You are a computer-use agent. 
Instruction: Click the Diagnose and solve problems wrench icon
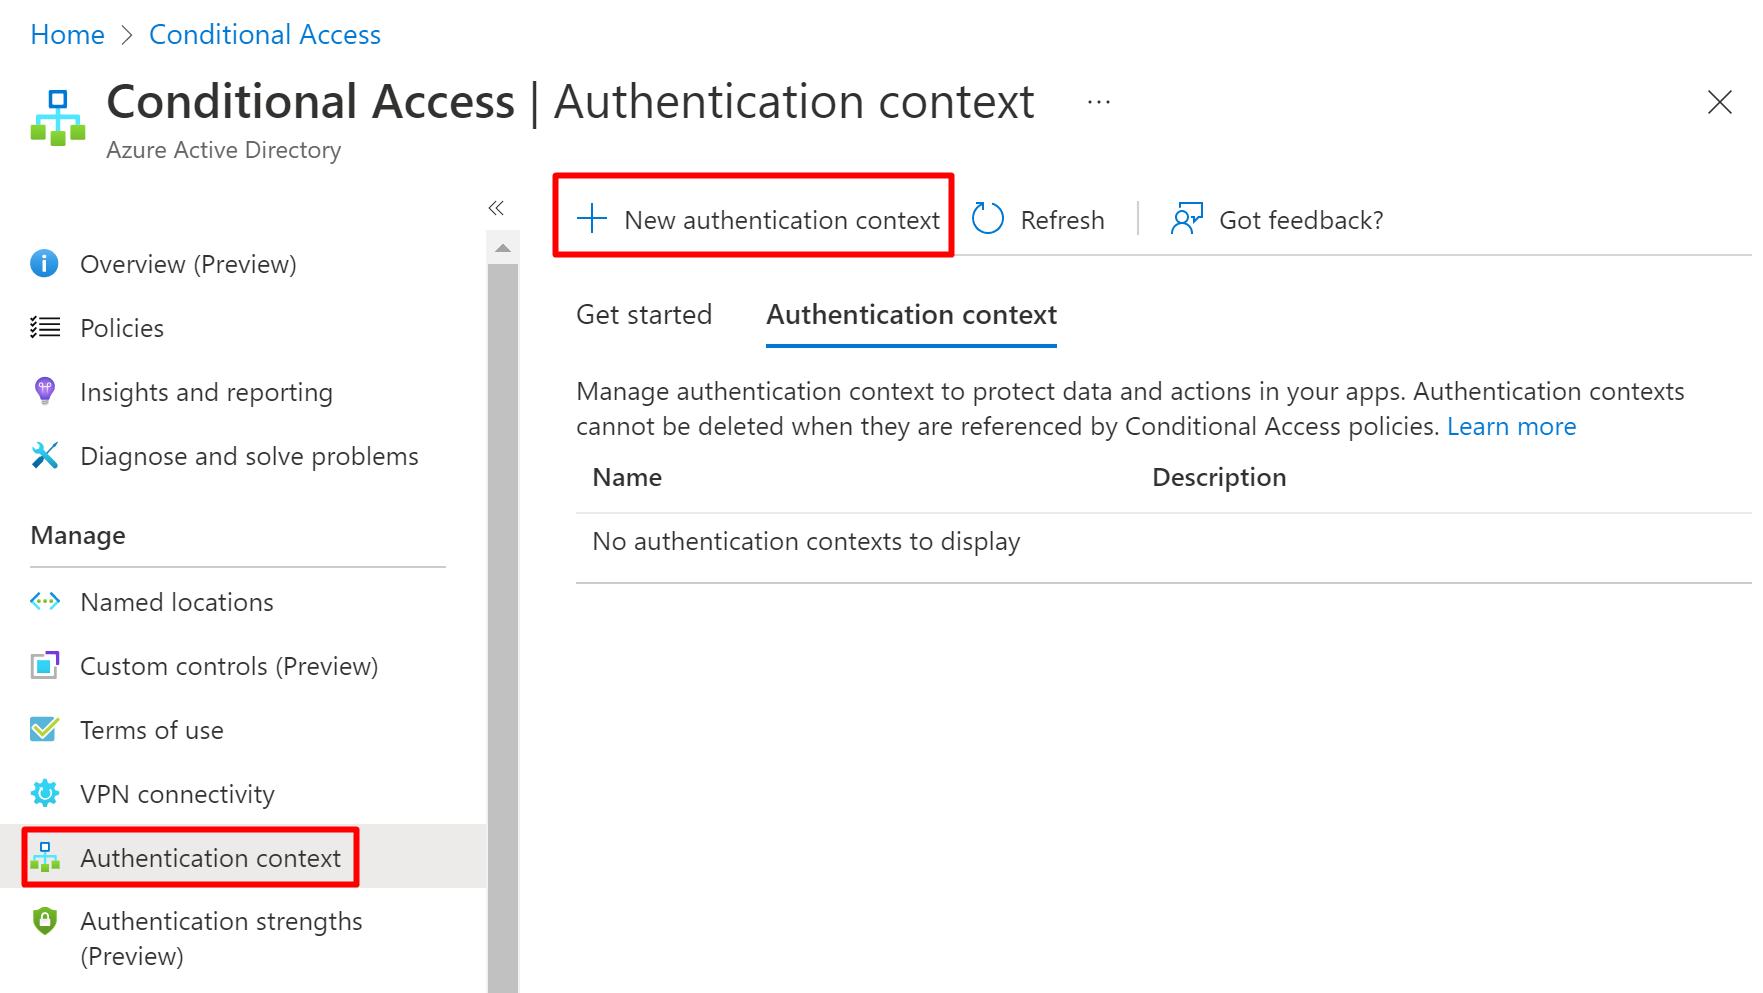click(x=44, y=456)
